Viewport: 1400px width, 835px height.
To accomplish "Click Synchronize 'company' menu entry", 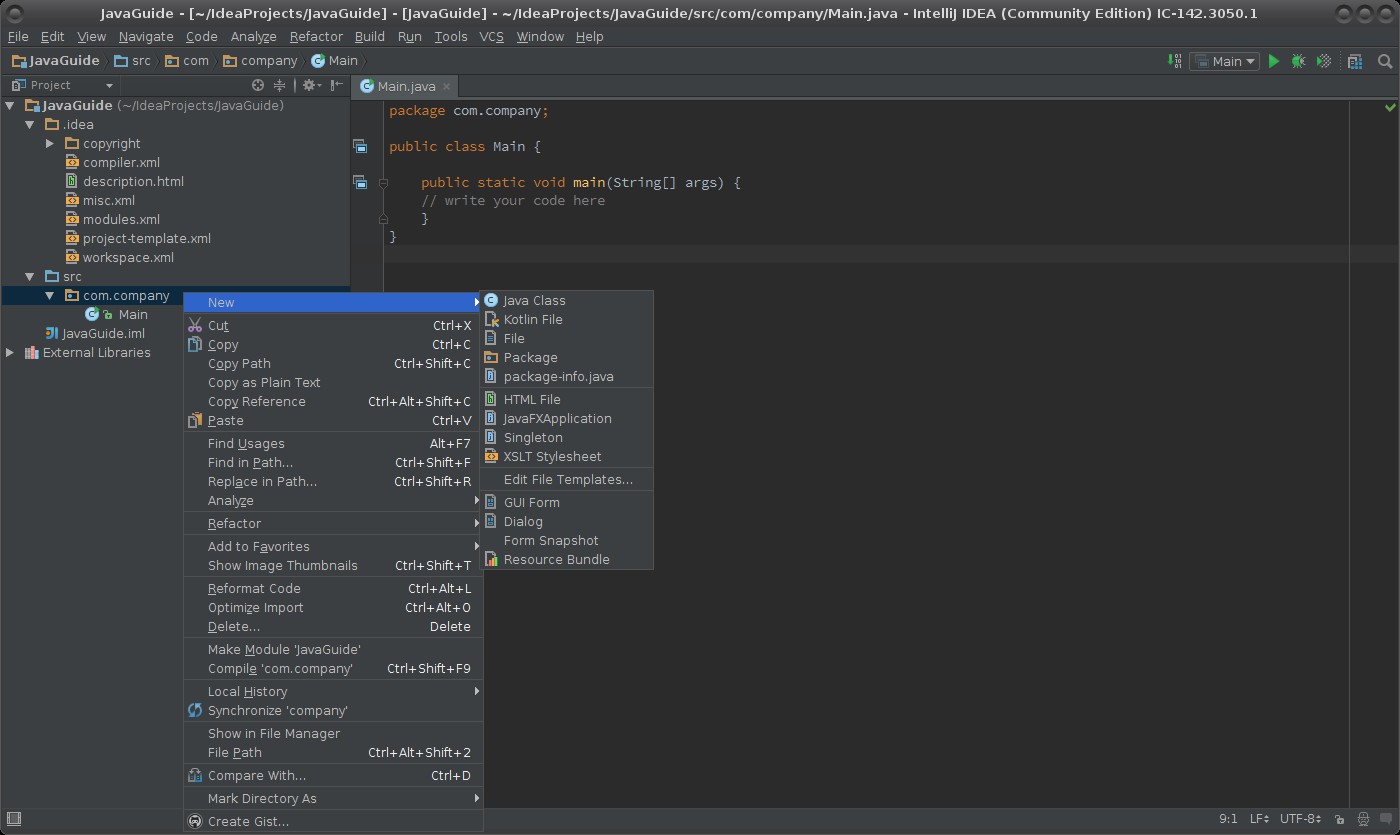I will coord(333,710).
